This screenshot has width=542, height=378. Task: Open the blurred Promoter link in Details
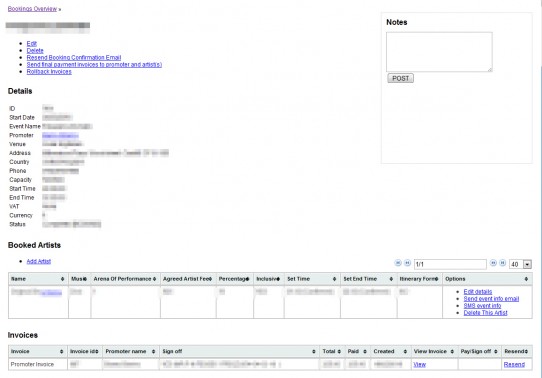pyautogui.click(x=60, y=135)
